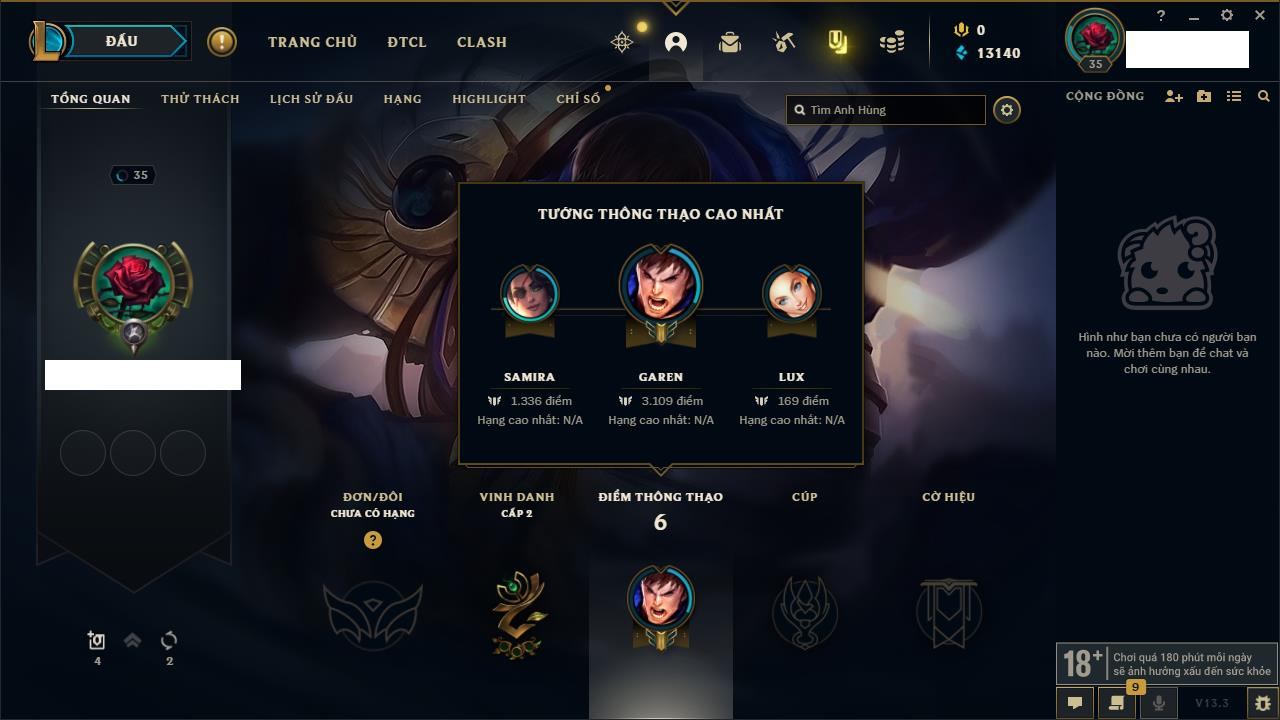Click the Tìm Anh Hùng search field
Viewport: 1280px width, 720px height.
click(x=886, y=110)
